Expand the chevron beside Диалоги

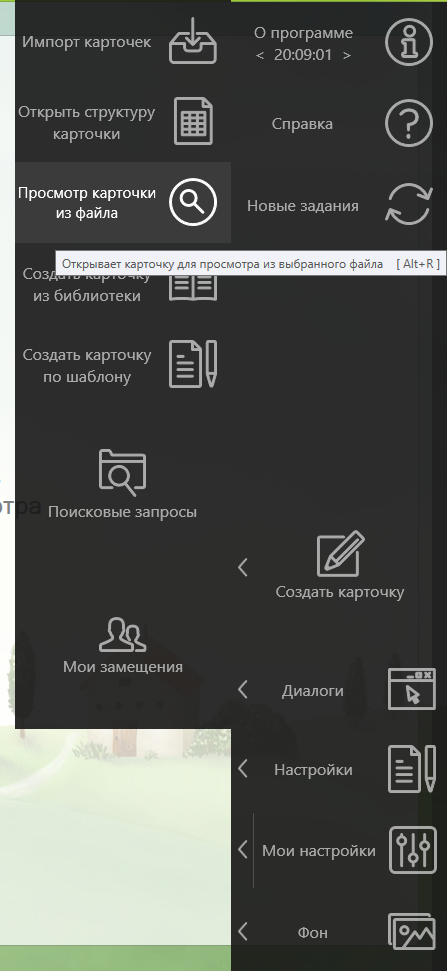click(x=243, y=689)
